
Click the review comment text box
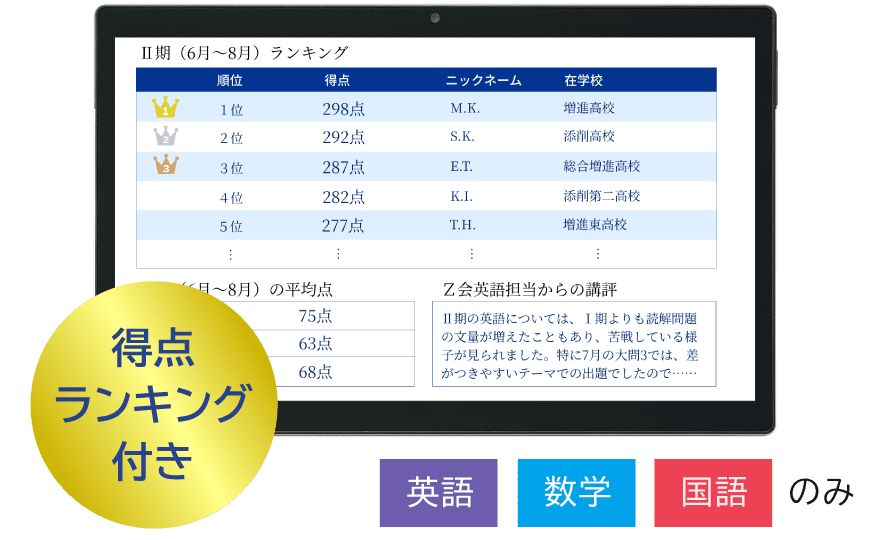[574, 344]
